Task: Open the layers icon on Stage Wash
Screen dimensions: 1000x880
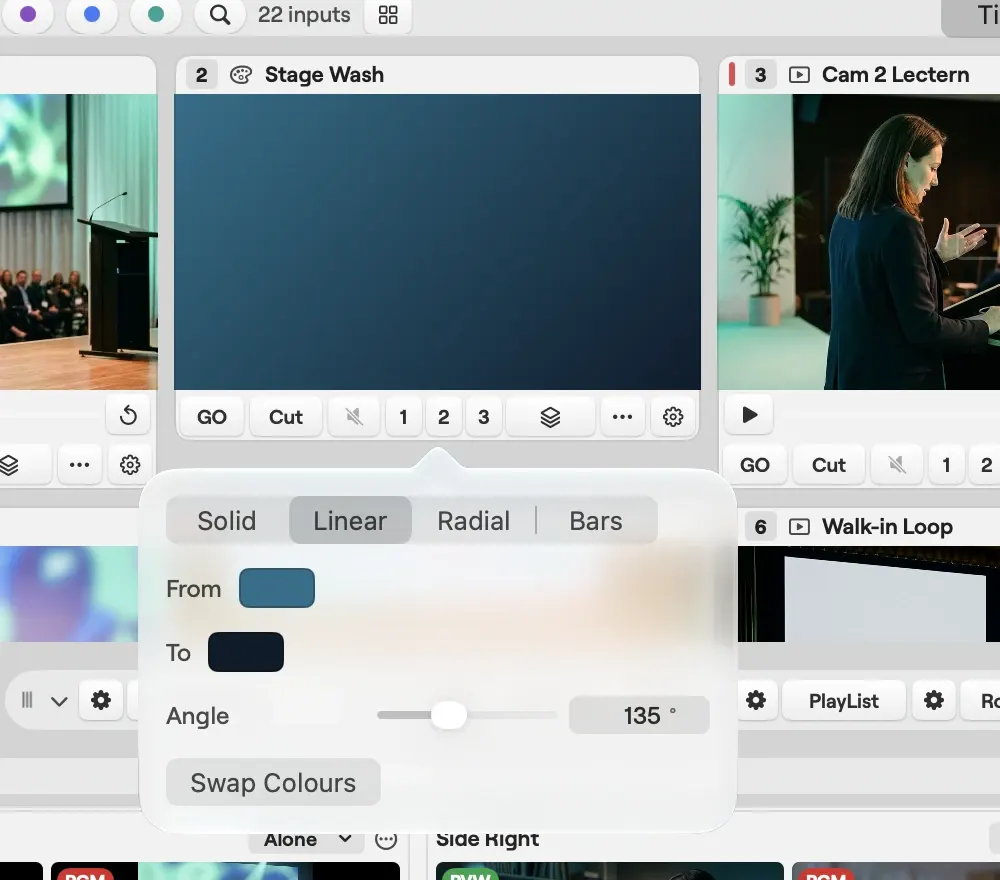Action: pos(550,417)
